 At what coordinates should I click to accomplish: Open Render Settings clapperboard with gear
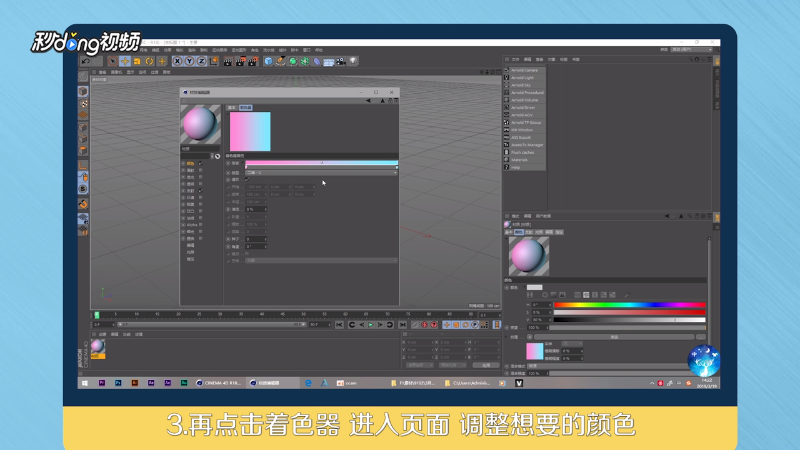(x=253, y=61)
